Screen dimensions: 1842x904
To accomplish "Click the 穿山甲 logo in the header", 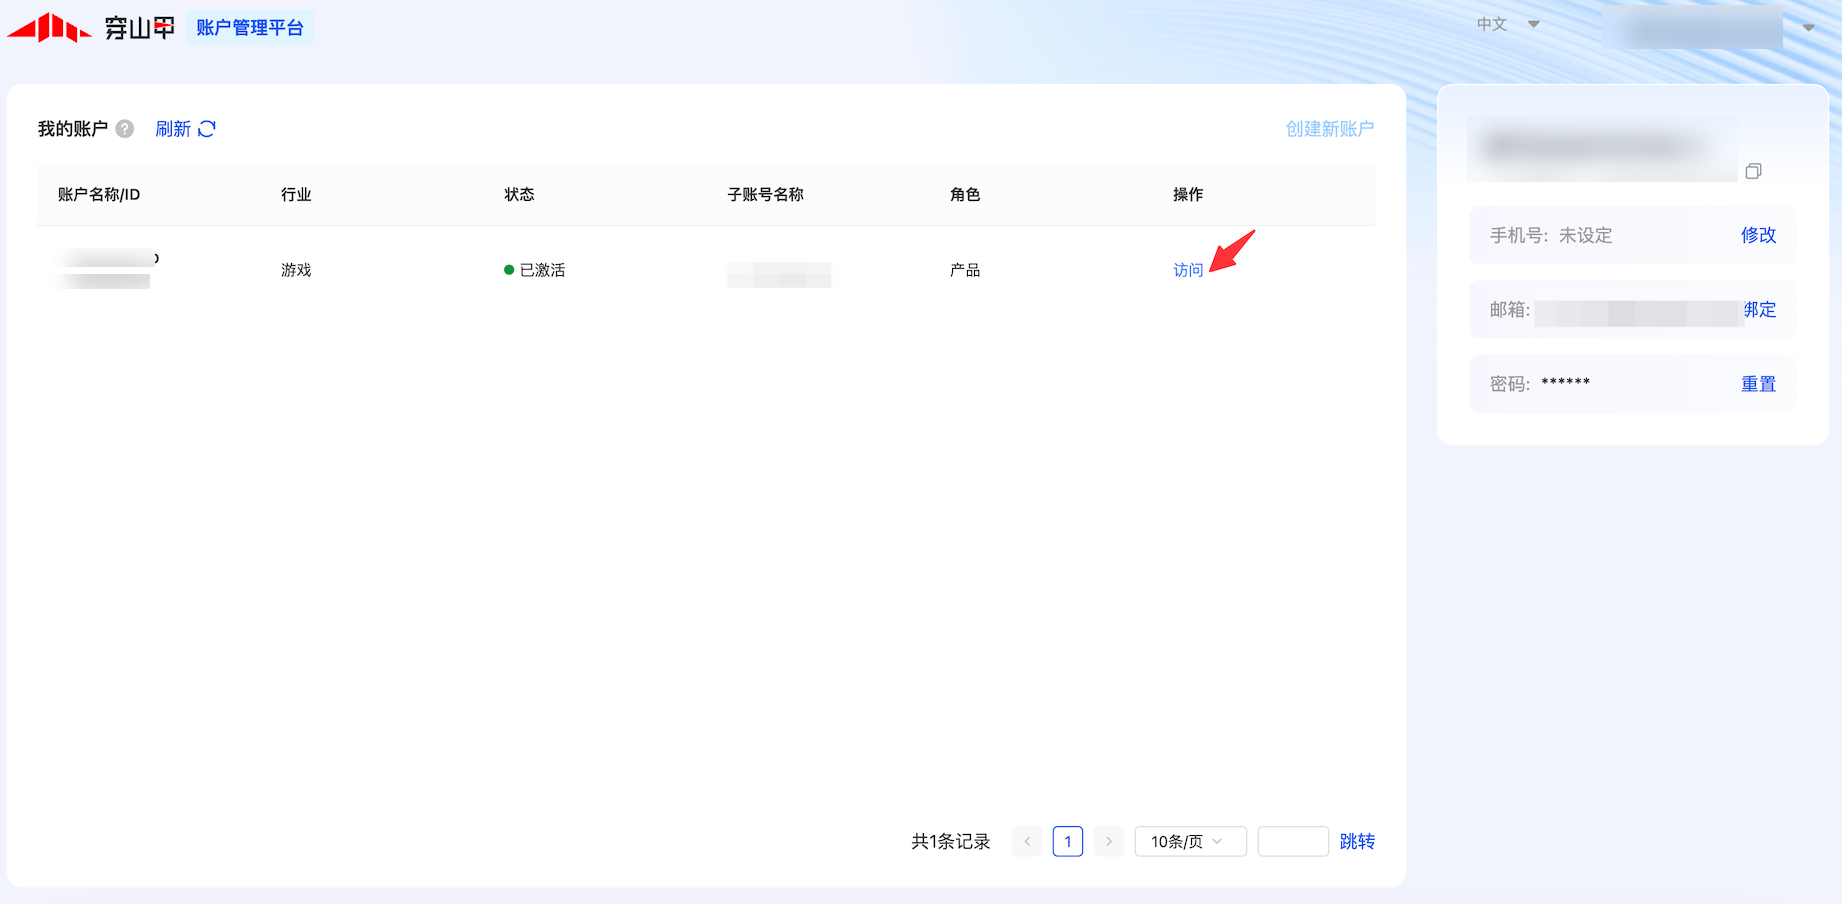I will [91, 27].
